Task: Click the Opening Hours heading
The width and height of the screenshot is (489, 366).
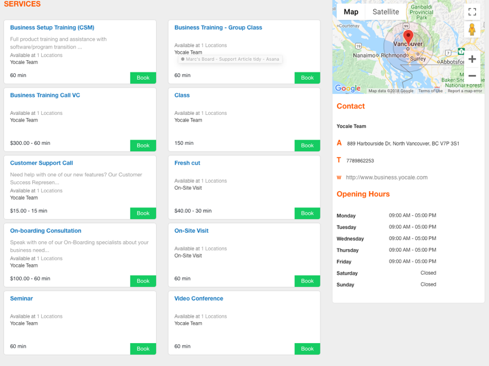Action: tap(363, 194)
